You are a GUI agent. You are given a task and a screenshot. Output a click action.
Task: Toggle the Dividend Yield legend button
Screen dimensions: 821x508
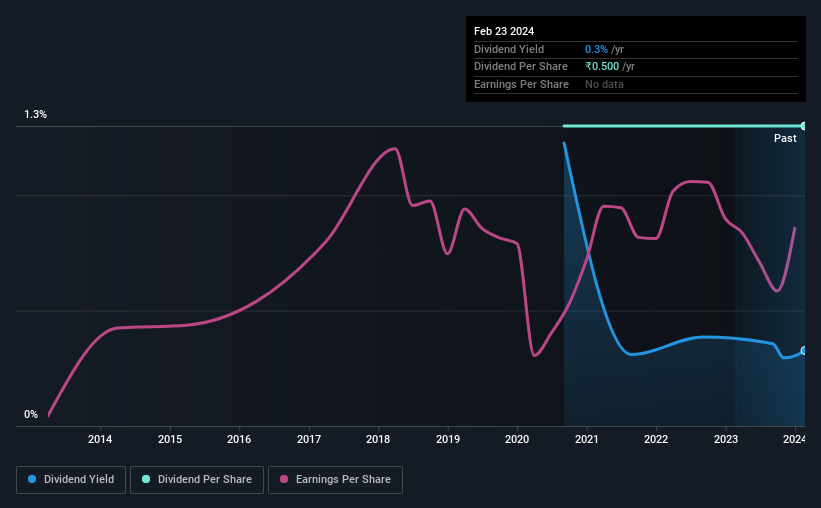pos(71,480)
